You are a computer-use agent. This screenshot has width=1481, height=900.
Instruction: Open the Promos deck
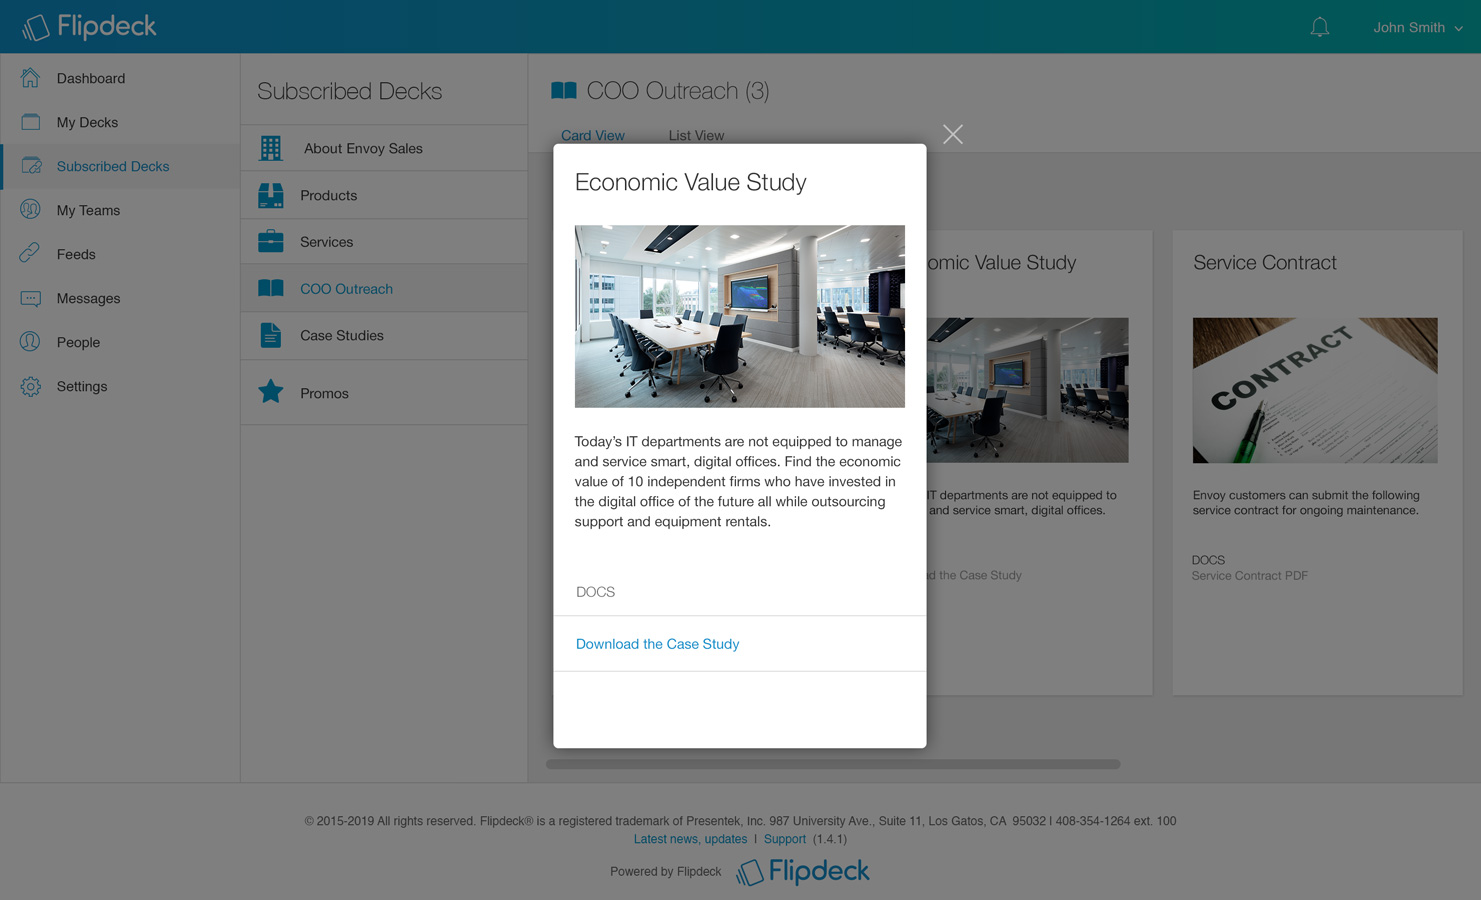(x=384, y=392)
